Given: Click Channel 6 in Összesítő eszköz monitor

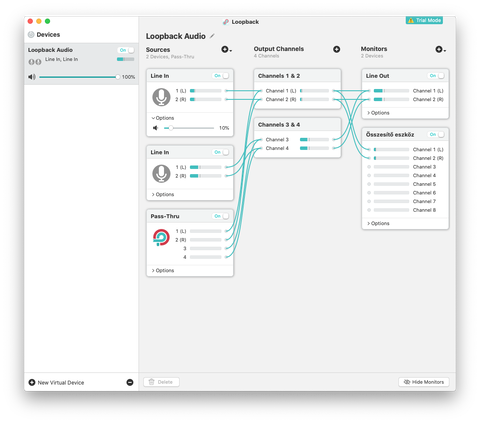Looking at the screenshot, I should point(424,193).
